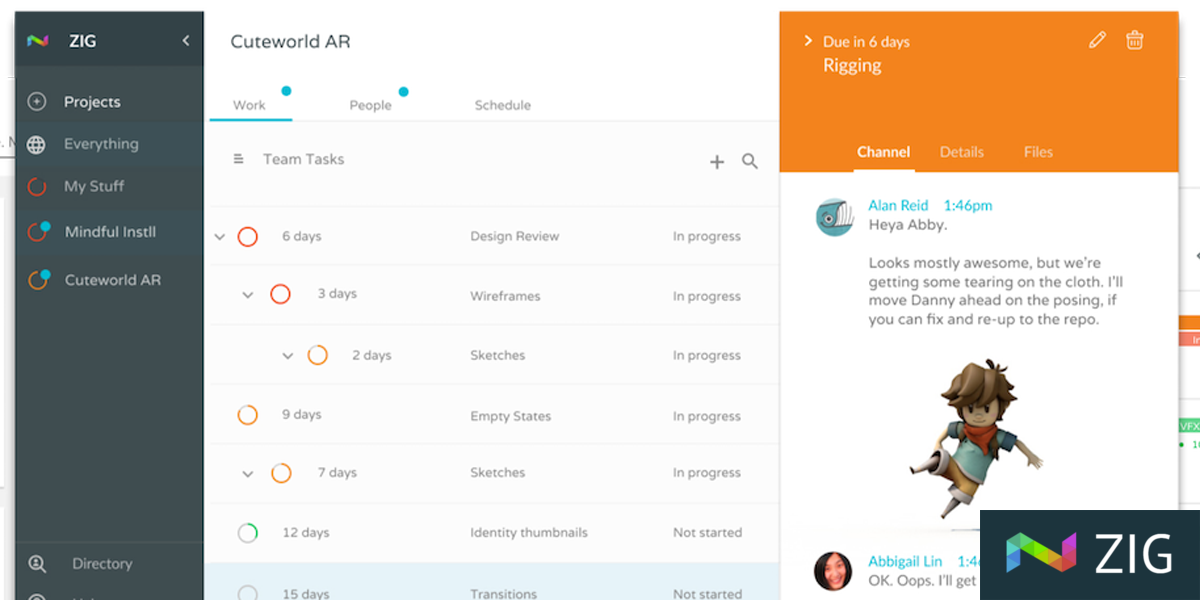Collapse the Design Review task row
1200x600 pixels.
tap(220, 237)
